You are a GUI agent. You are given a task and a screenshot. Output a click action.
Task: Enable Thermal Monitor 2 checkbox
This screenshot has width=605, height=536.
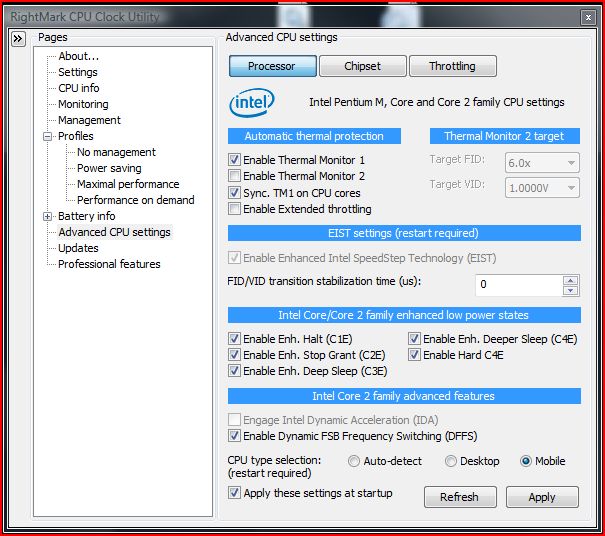pos(234,176)
